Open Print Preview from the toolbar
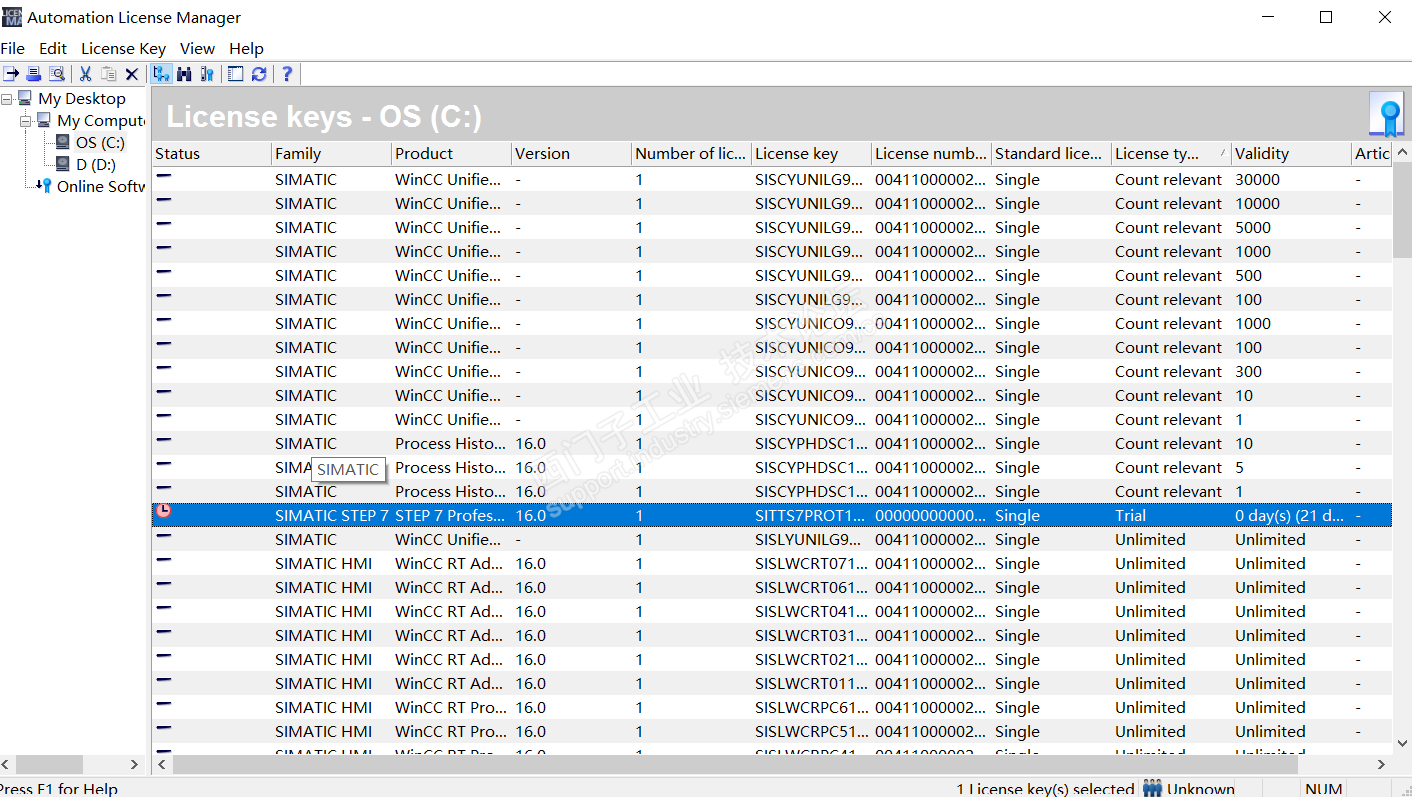Image resolution: width=1412 pixels, height=797 pixels. pyautogui.click(x=57, y=74)
